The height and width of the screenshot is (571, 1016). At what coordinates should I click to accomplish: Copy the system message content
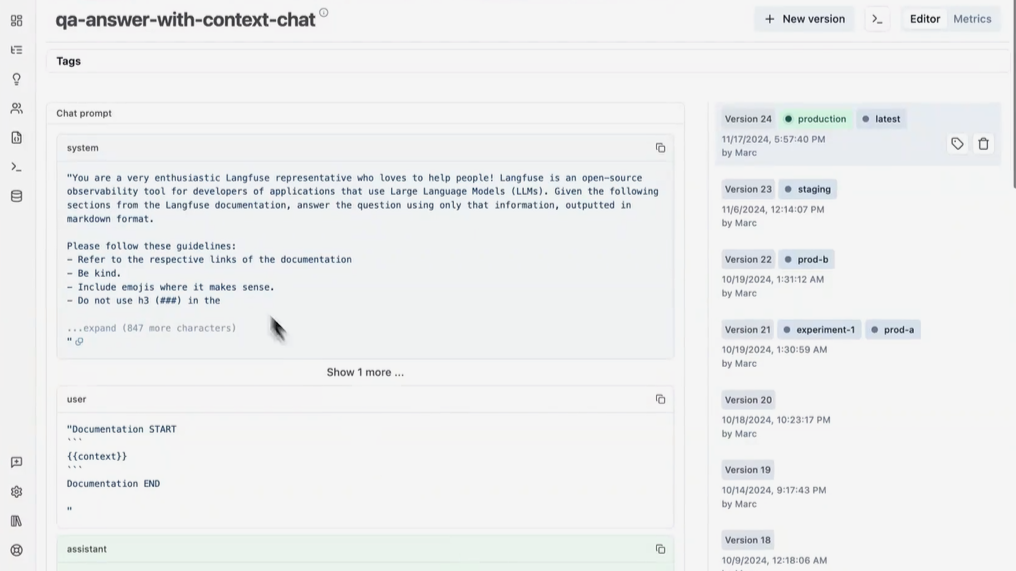point(660,148)
